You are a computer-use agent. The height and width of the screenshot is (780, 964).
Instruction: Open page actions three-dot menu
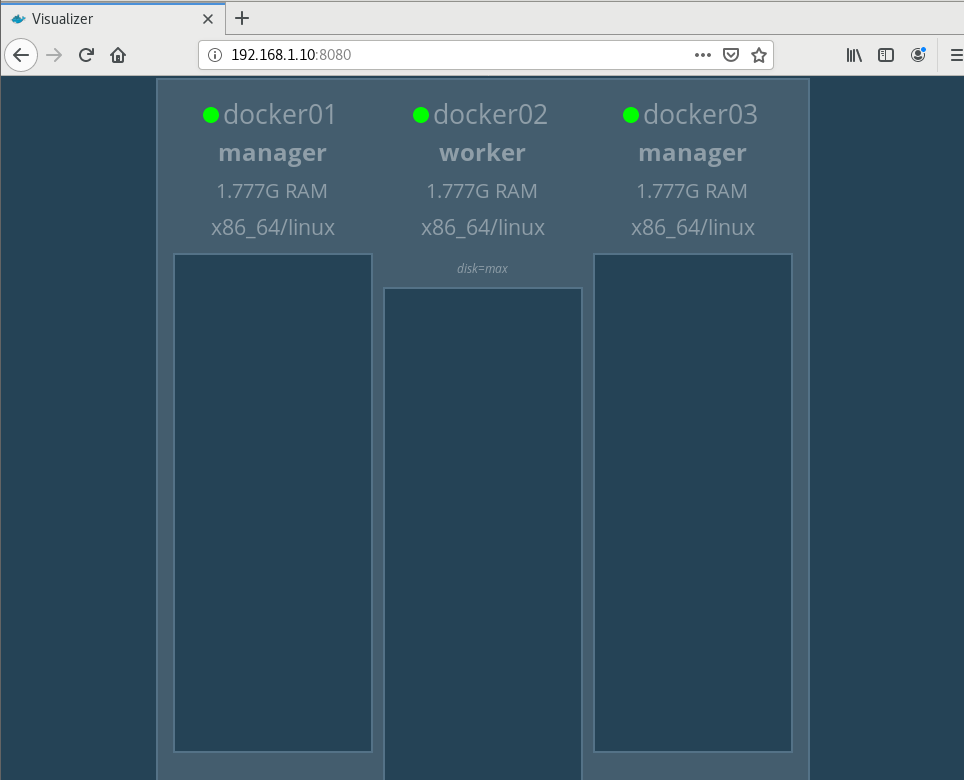click(x=703, y=55)
